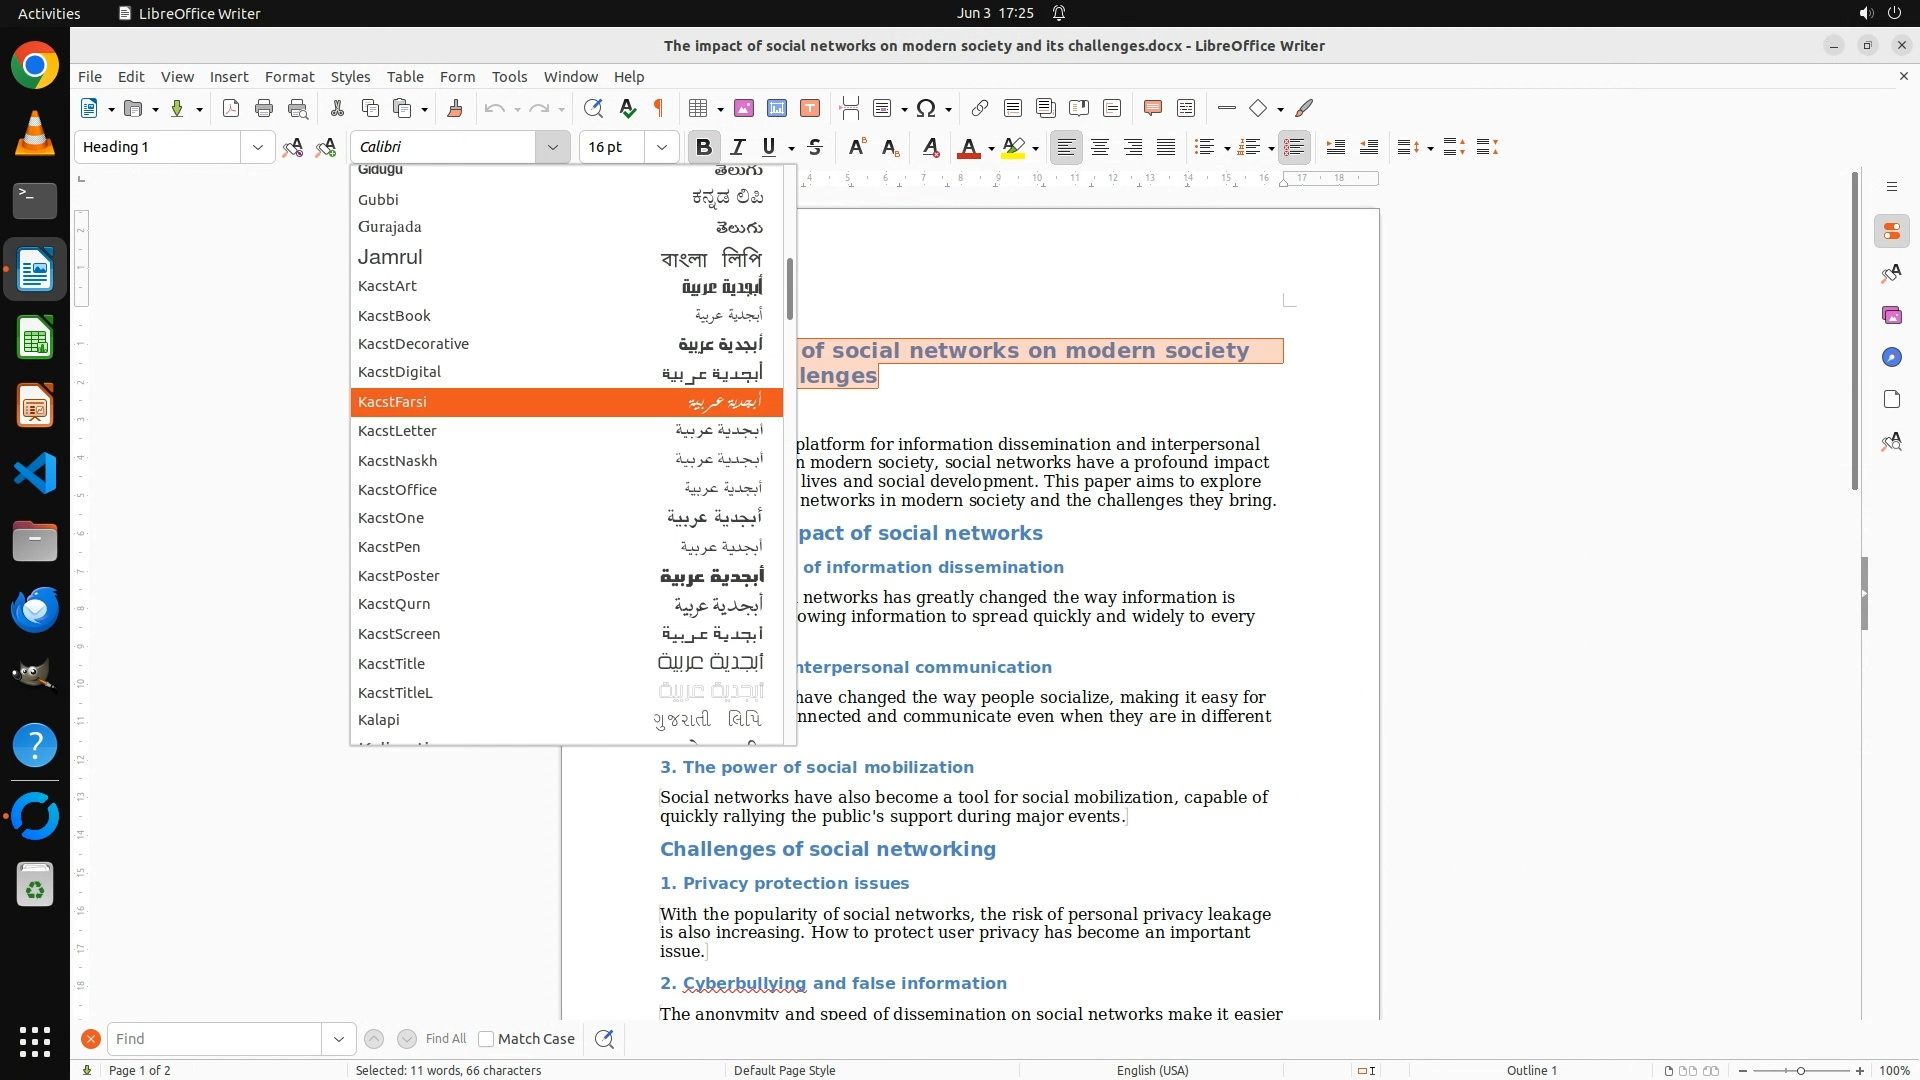Screen dimensions: 1920x1080
Task: Toggle Bold formatting button
Action: coord(703,148)
